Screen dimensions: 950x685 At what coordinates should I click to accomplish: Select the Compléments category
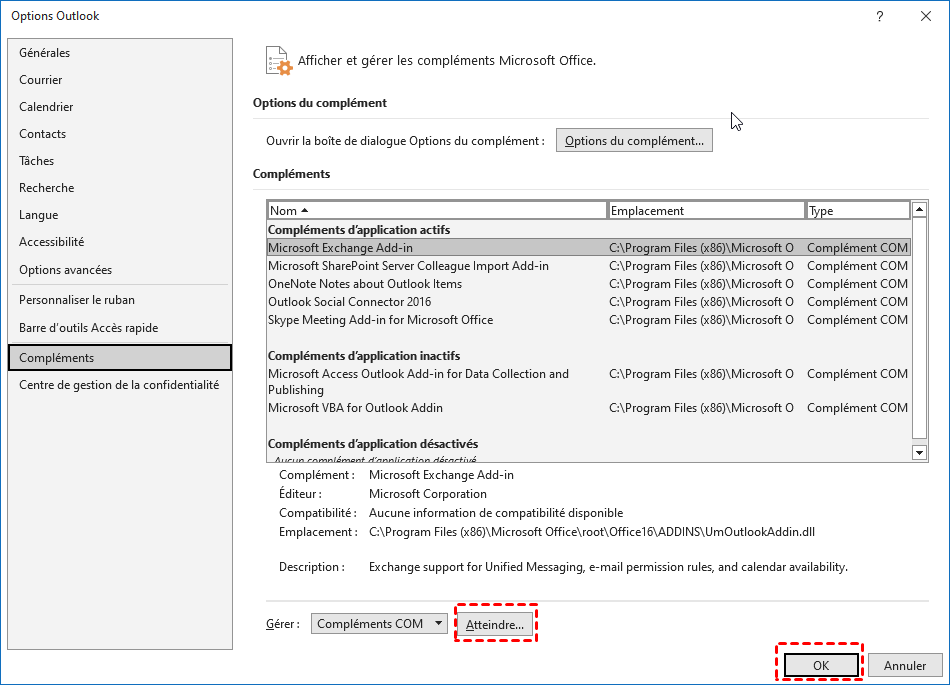[x=120, y=357]
